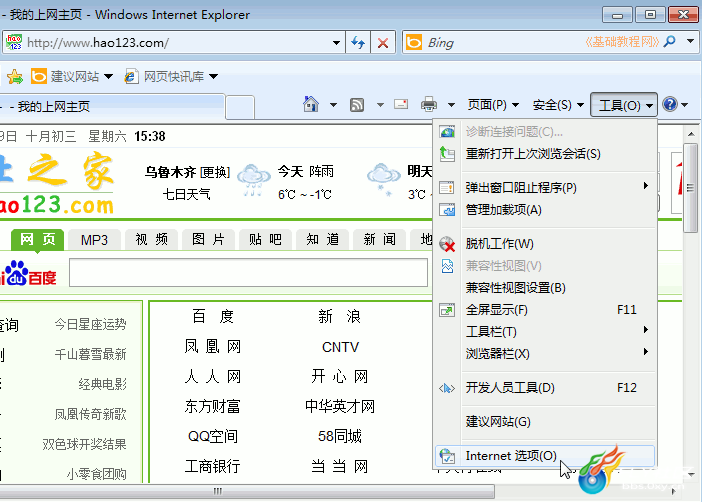702x502 pixels.
Task: Select the 贴吧 search tab
Action: (265, 240)
